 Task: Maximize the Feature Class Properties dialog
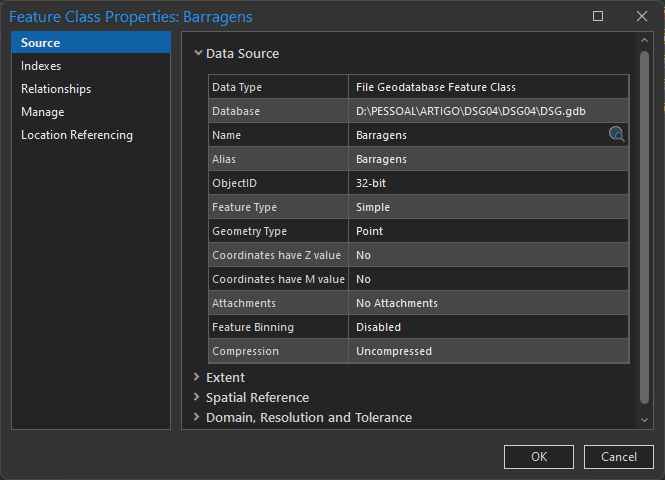598,16
